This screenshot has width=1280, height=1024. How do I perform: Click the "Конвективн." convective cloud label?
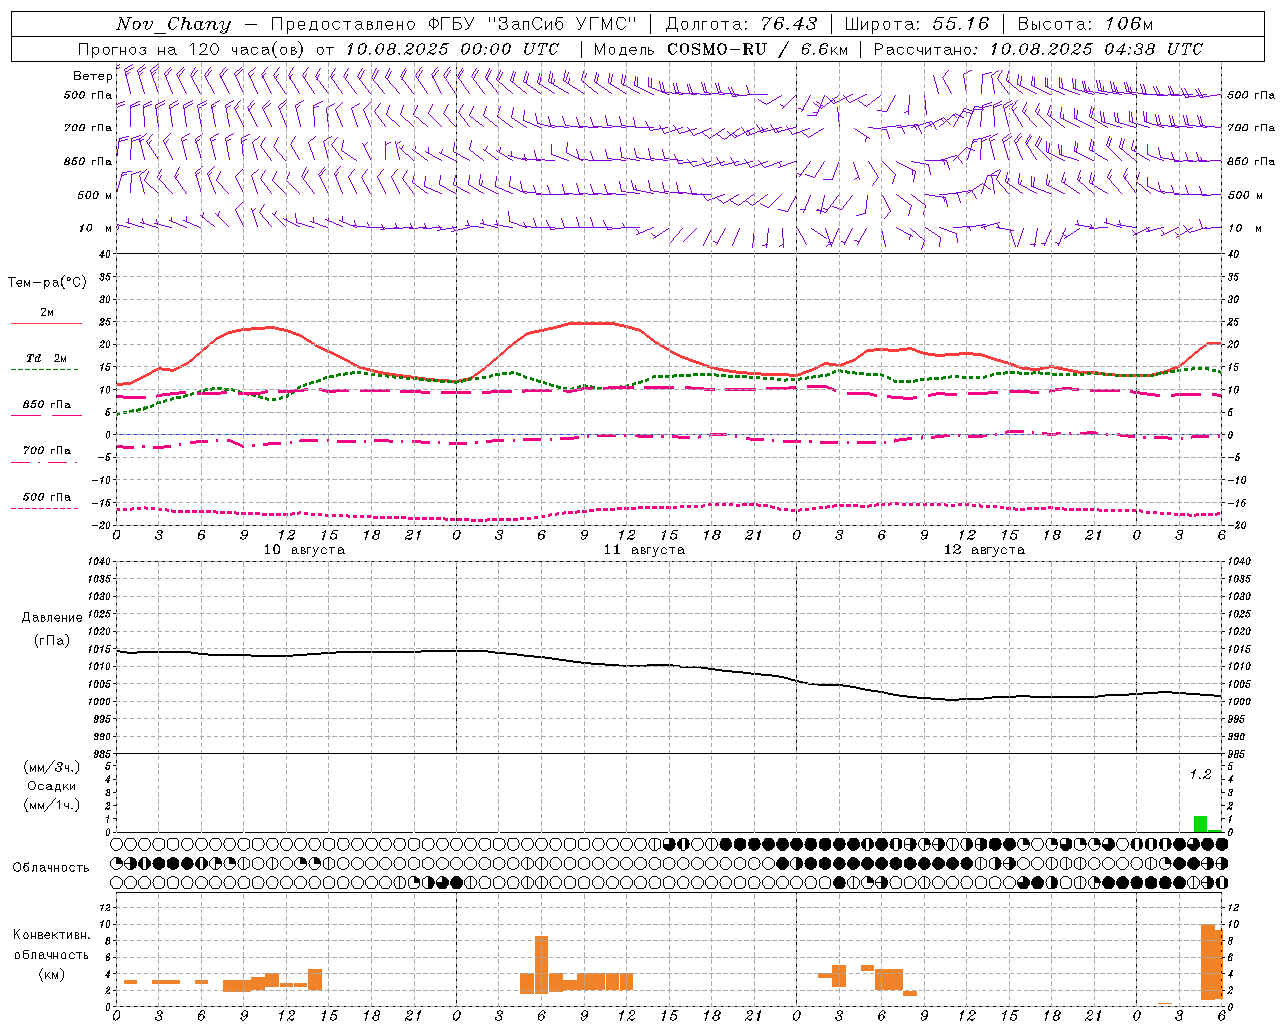(x=52, y=935)
